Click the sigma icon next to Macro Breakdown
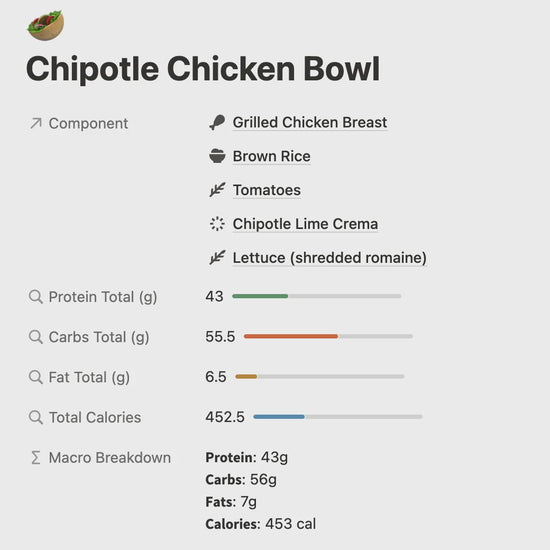Image resolution: width=550 pixels, height=550 pixels. coord(36,458)
